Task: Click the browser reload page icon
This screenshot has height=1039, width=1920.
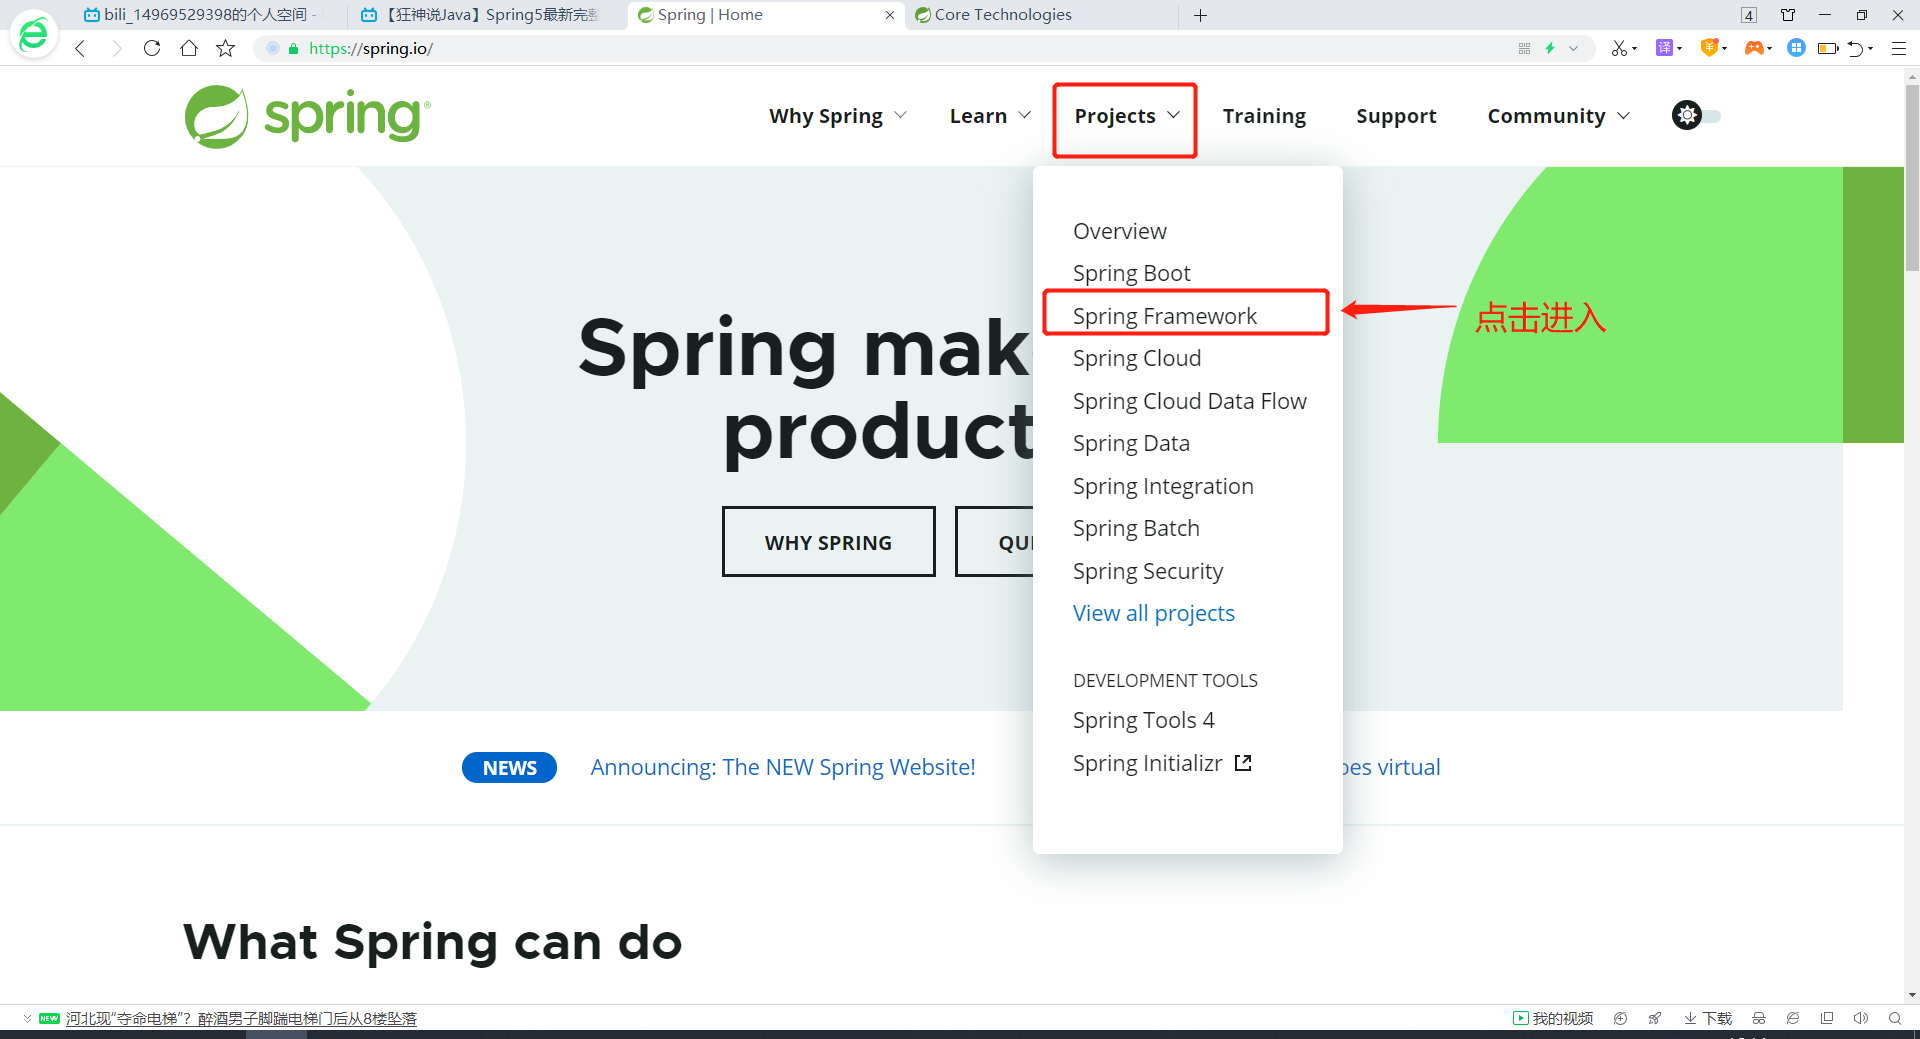Action: click(152, 48)
